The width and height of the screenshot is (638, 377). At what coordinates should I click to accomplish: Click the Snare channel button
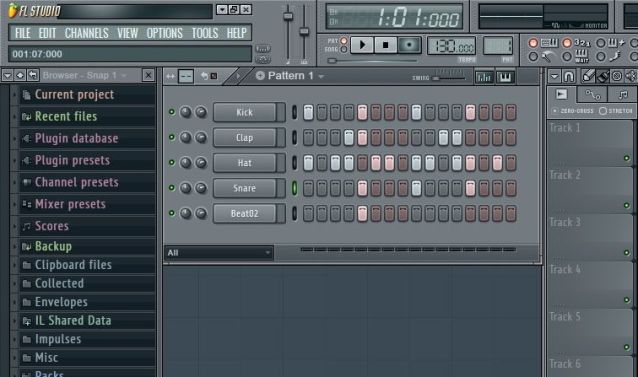click(x=245, y=188)
